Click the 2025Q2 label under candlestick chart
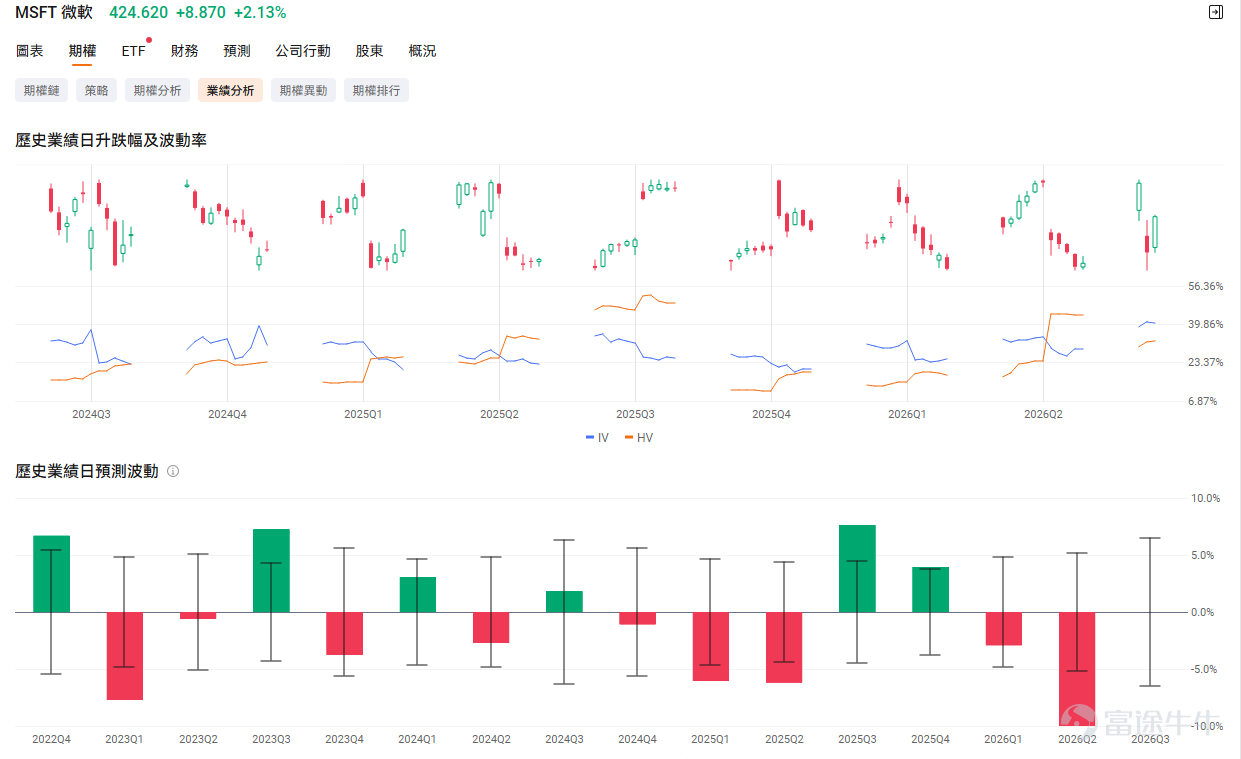The height and width of the screenshot is (759, 1241). [499, 413]
